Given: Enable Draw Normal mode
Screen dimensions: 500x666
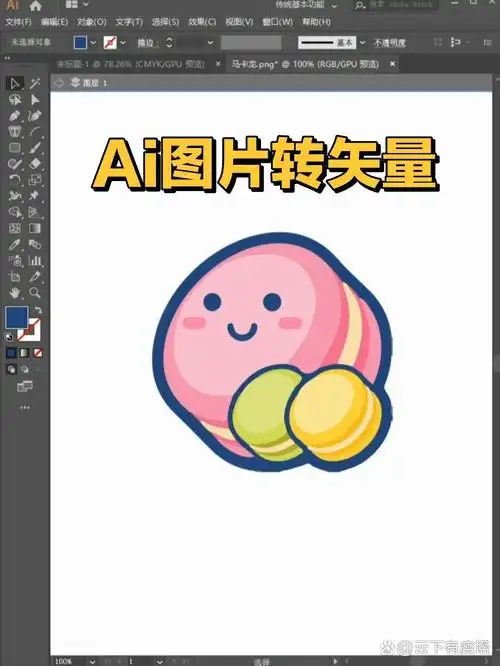Looking at the screenshot, I should [11, 370].
